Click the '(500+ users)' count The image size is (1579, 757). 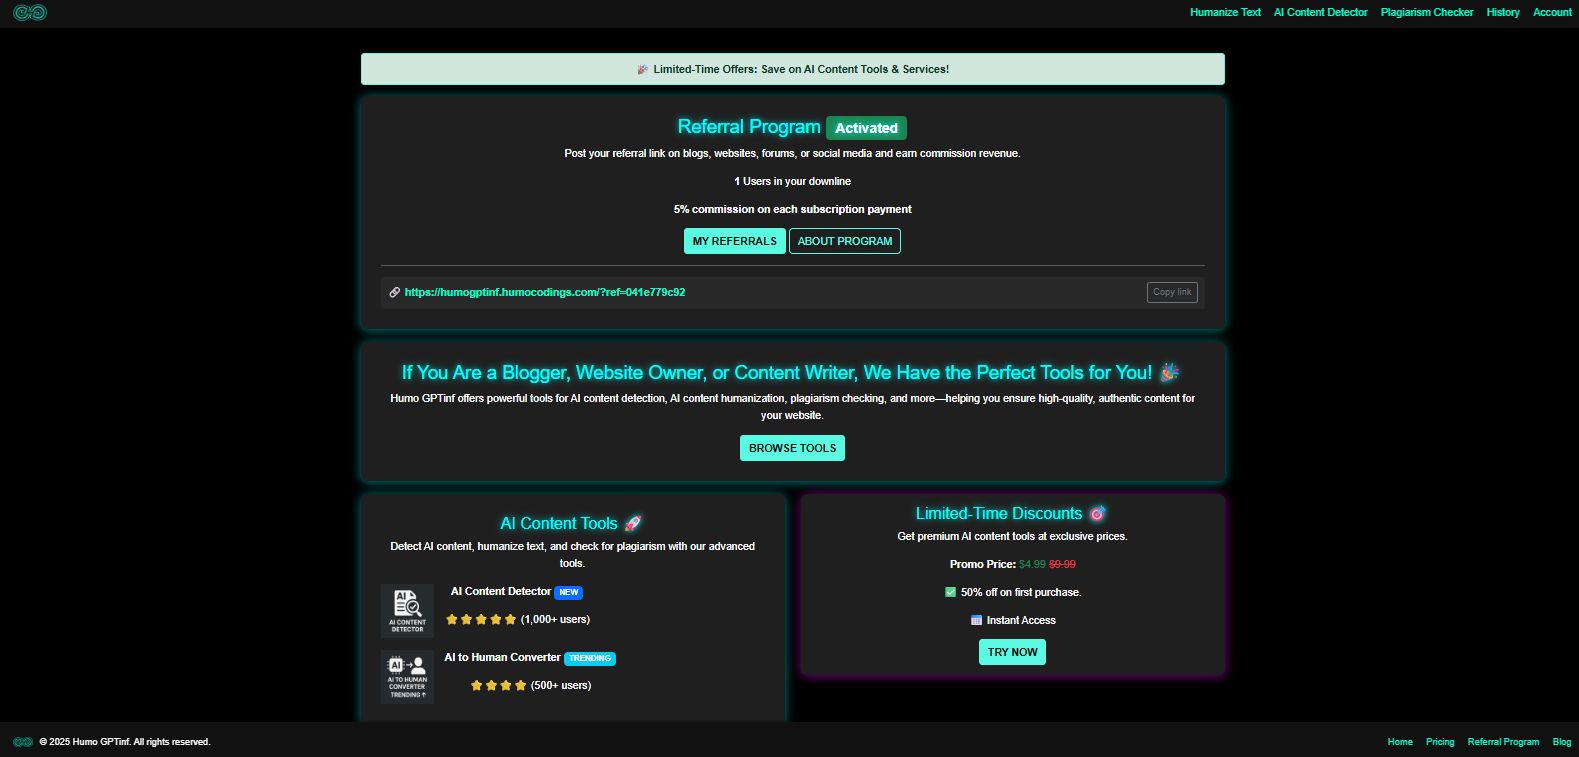(x=561, y=686)
